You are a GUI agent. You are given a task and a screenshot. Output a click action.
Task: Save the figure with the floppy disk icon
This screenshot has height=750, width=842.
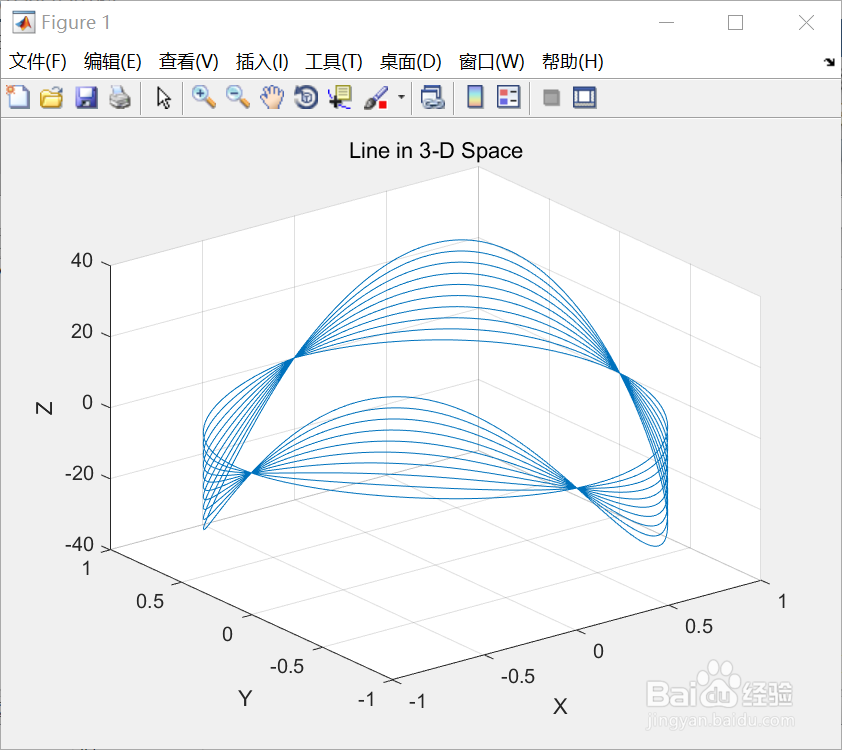coord(86,98)
